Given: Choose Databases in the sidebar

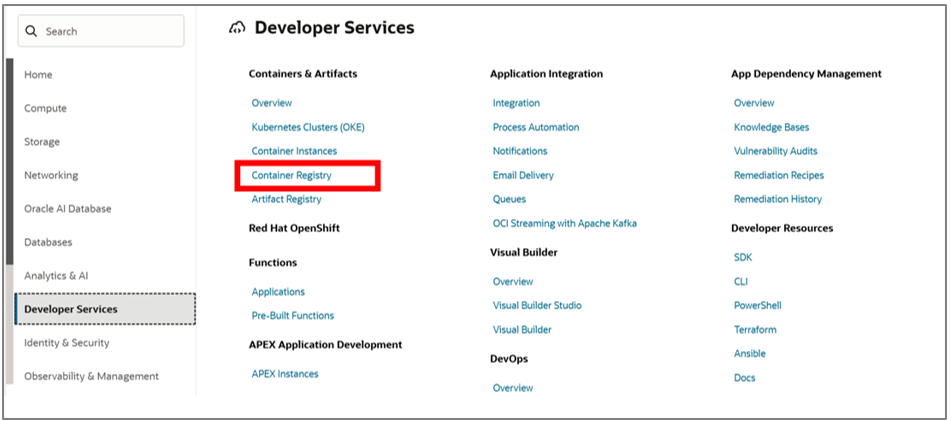Looking at the screenshot, I should point(48,241).
